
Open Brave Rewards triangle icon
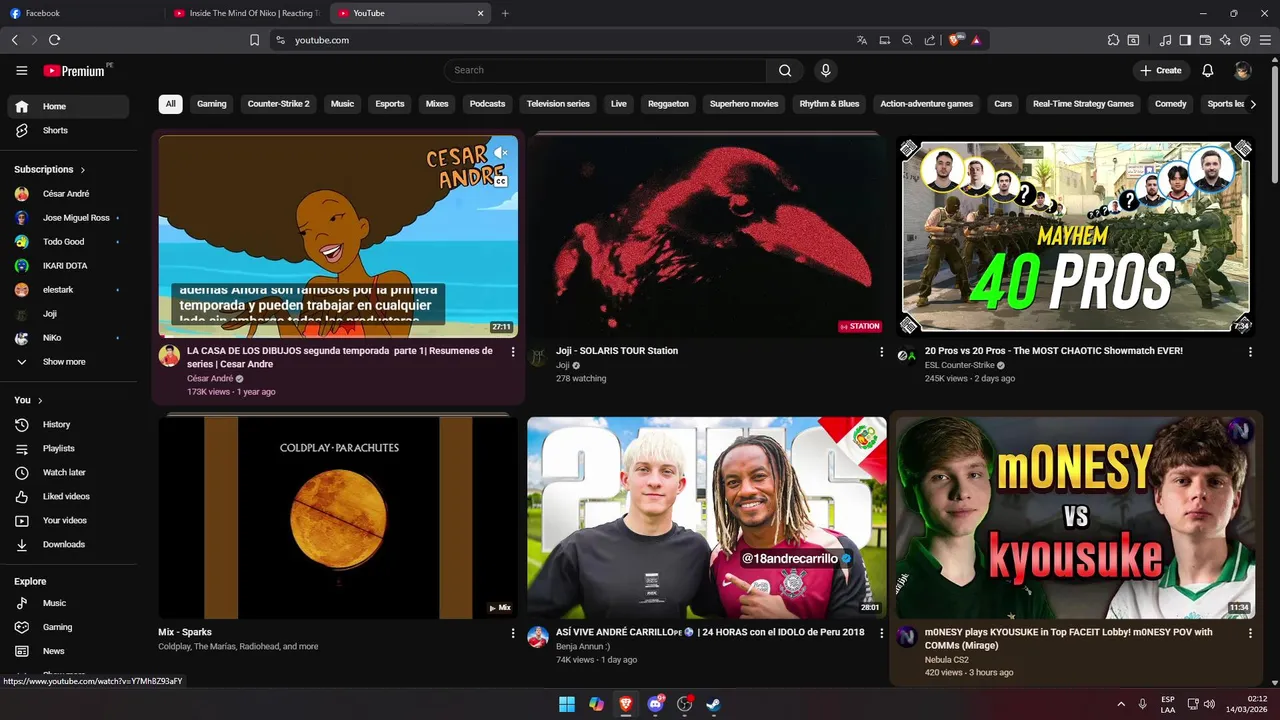976,40
